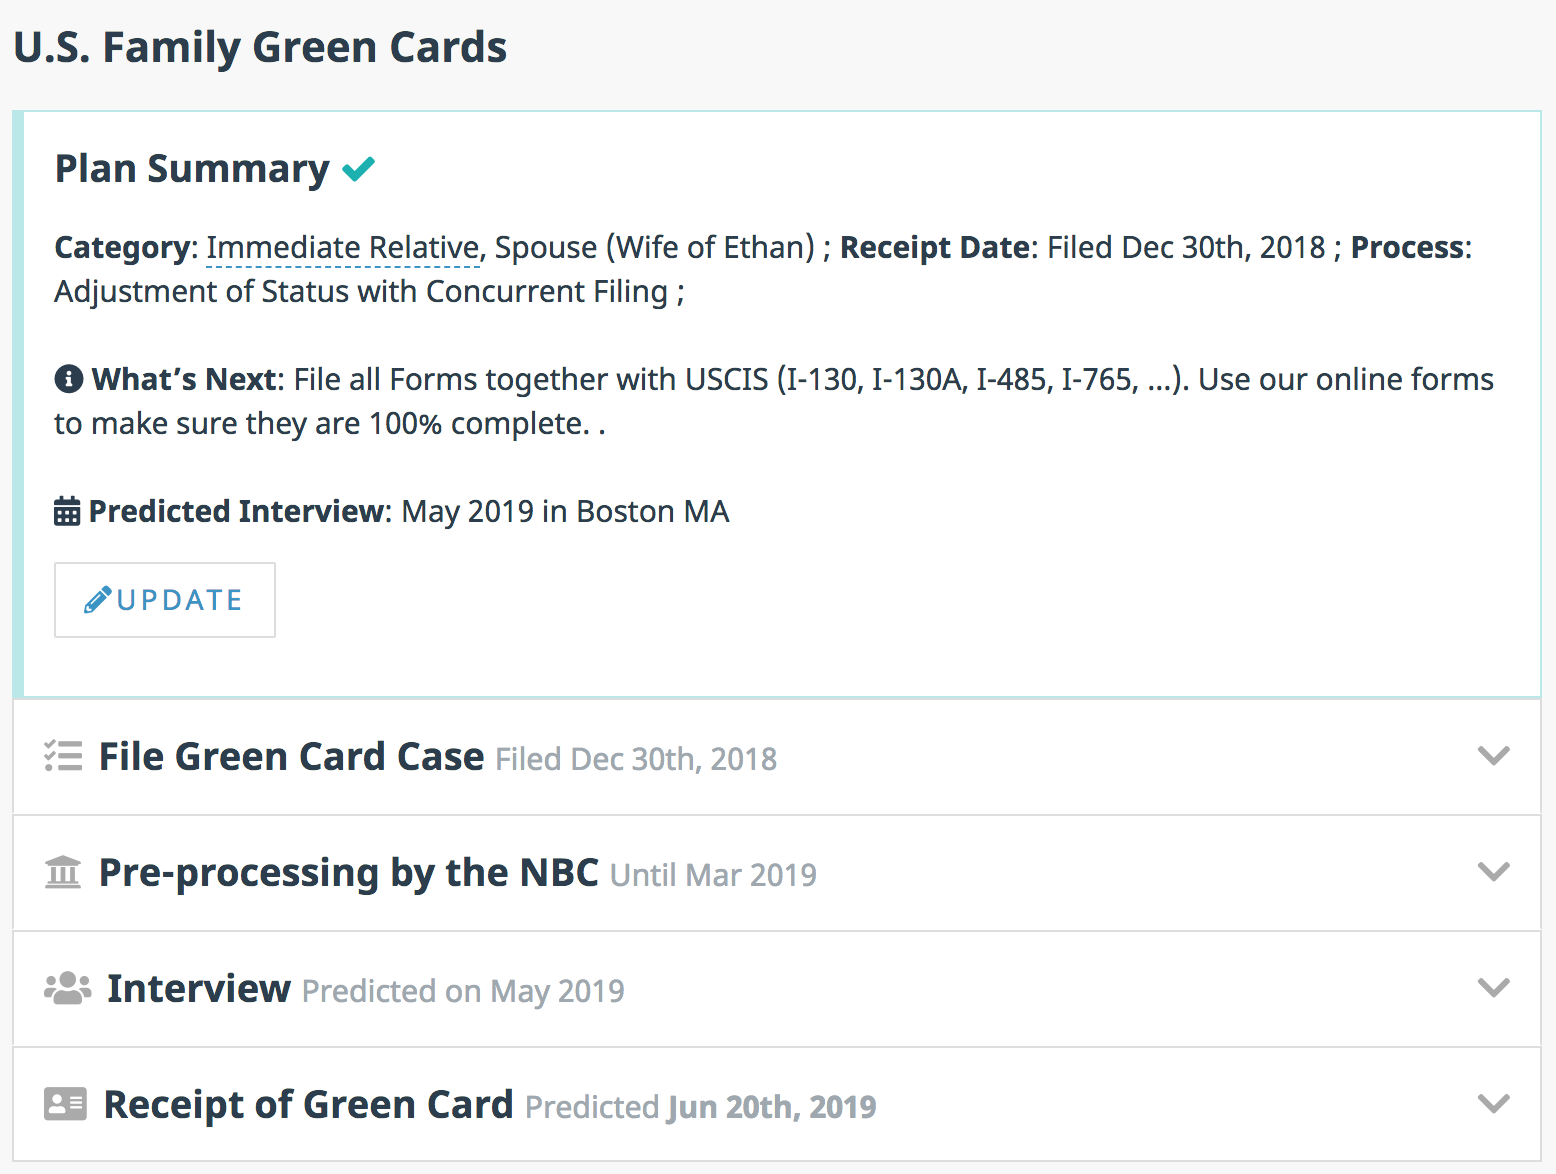
Task: Open the File Green Card Case heading
Action: coord(291,757)
